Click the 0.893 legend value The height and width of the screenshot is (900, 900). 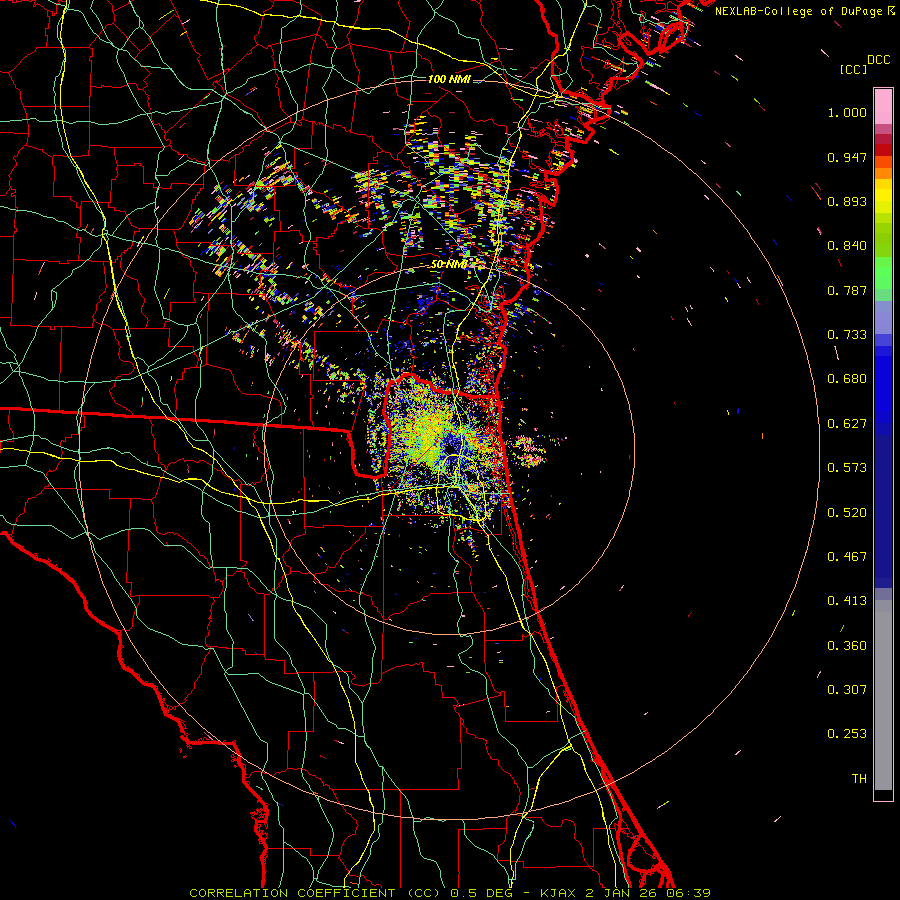pyautogui.click(x=847, y=201)
